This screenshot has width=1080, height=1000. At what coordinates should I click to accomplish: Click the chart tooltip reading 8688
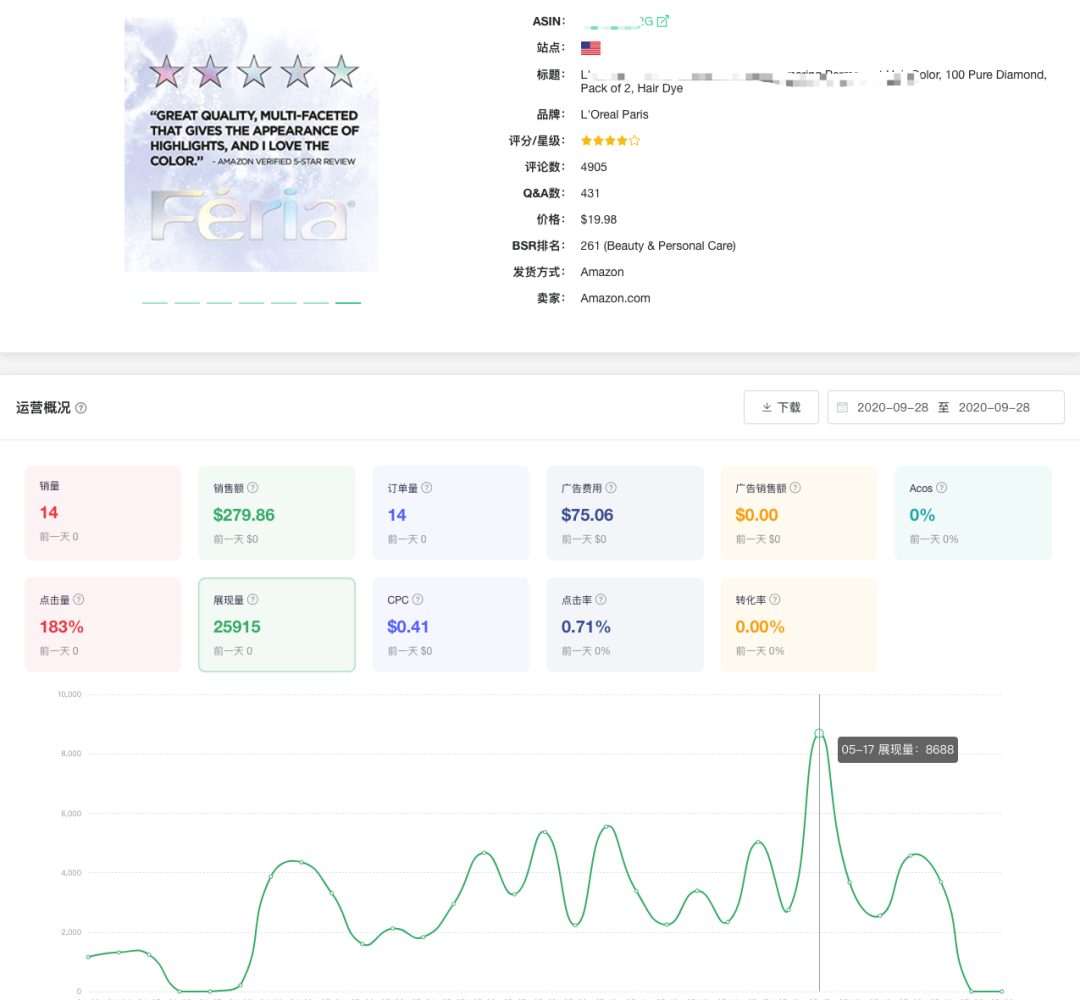[x=897, y=749]
